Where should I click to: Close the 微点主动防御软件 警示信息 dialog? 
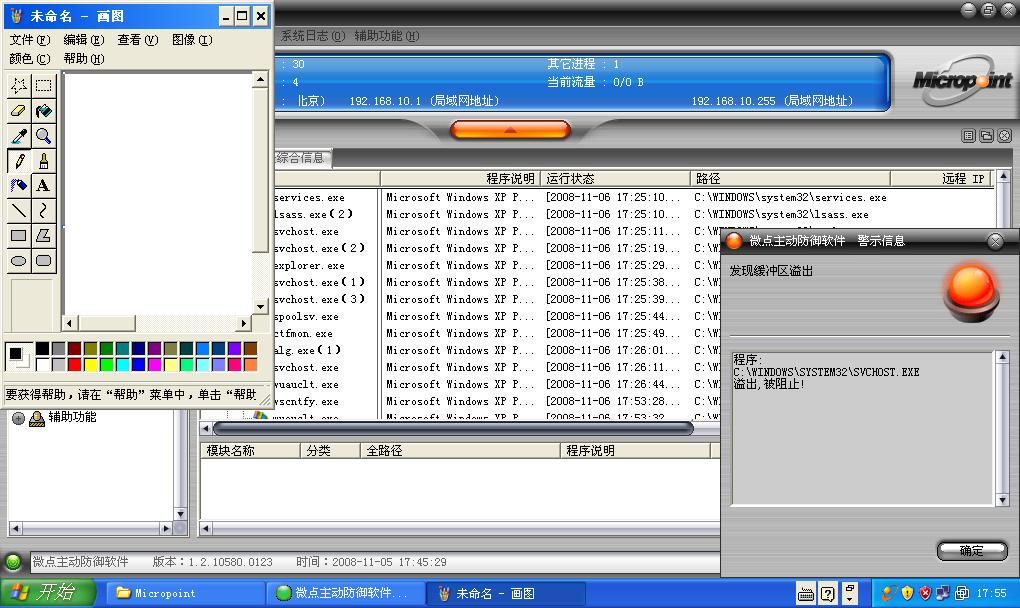(995, 242)
